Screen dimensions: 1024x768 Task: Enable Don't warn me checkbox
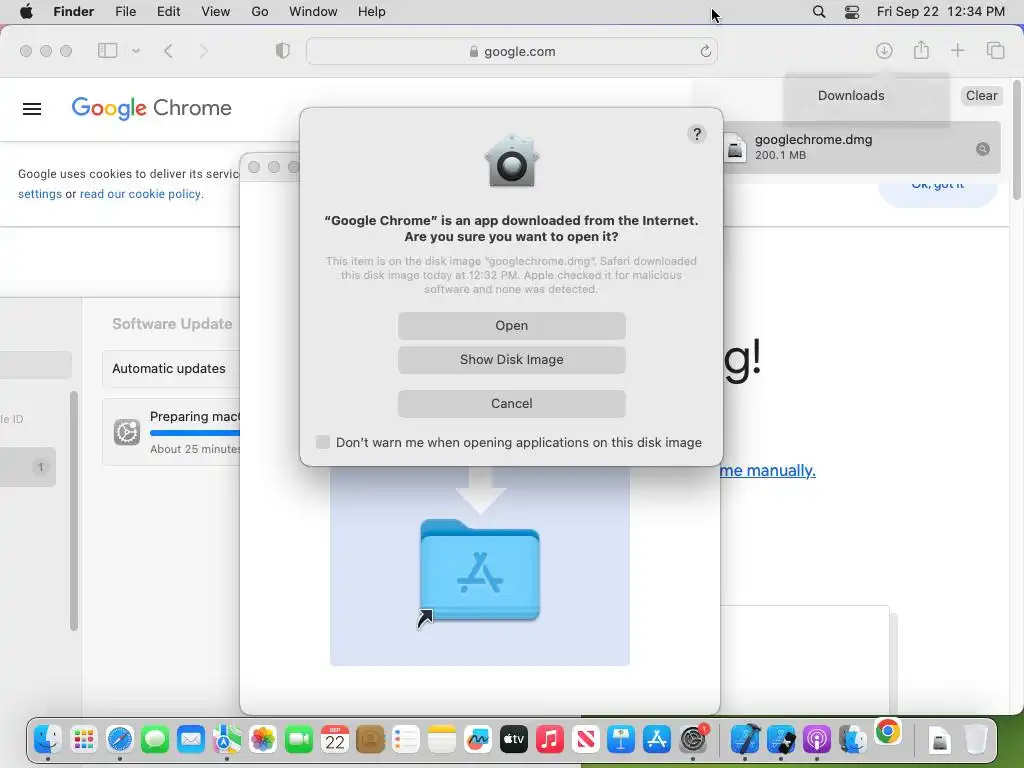click(323, 442)
